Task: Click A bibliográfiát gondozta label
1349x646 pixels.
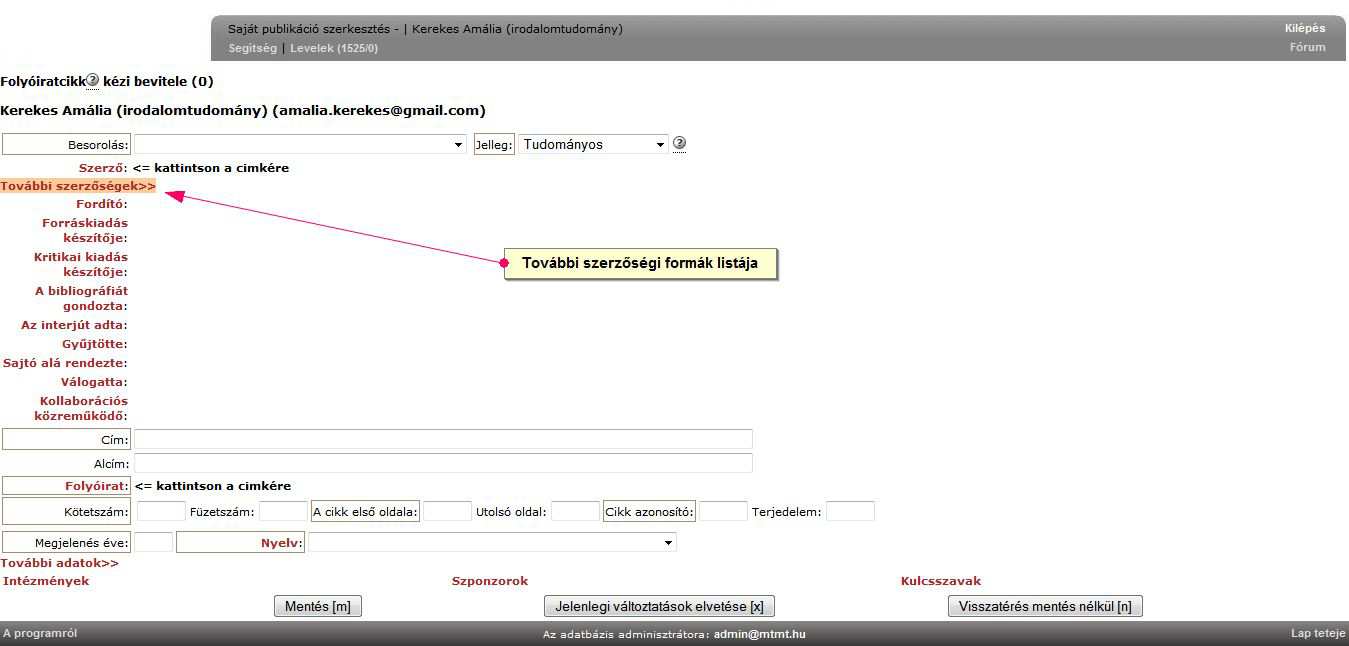Action: click(x=82, y=298)
